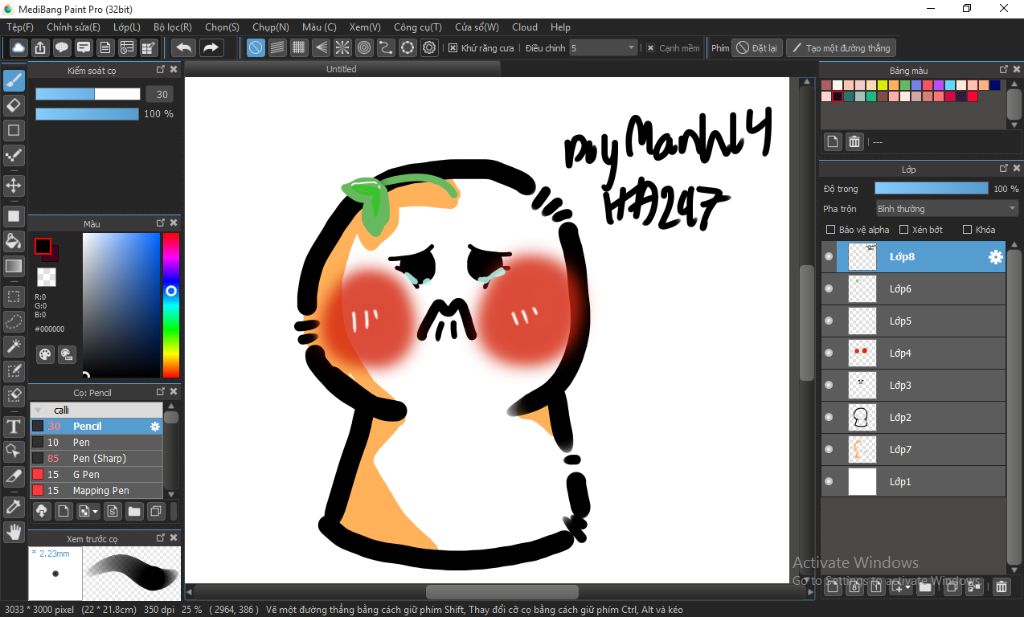This screenshot has width=1024, height=617.
Task: Select the G Pen brush
Action: pyautogui.click(x=97, y=475)
